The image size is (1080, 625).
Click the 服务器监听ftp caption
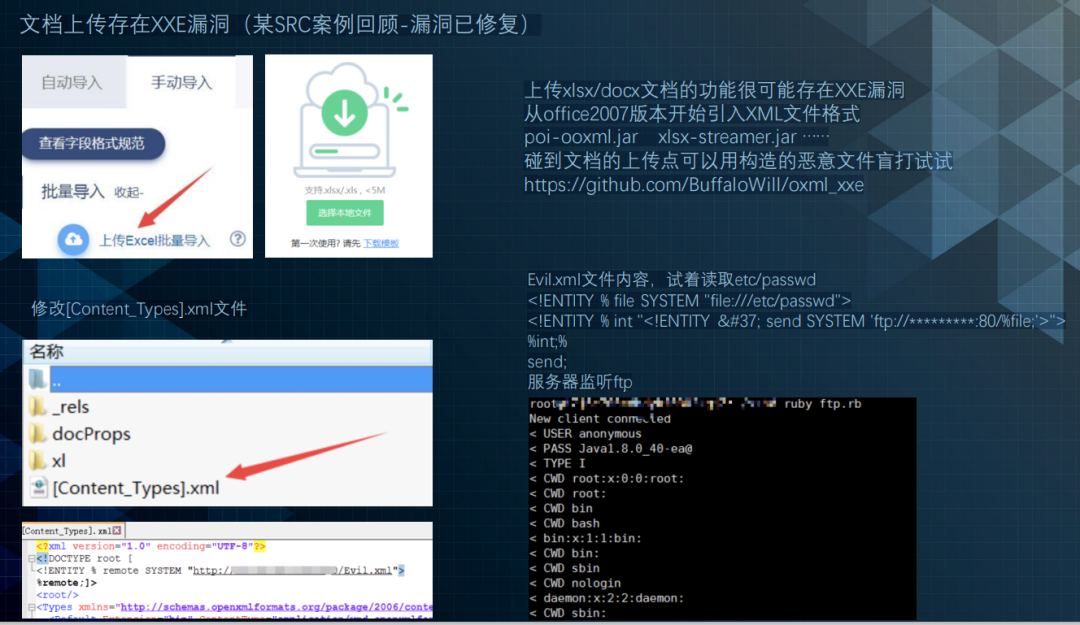(580, 382)
